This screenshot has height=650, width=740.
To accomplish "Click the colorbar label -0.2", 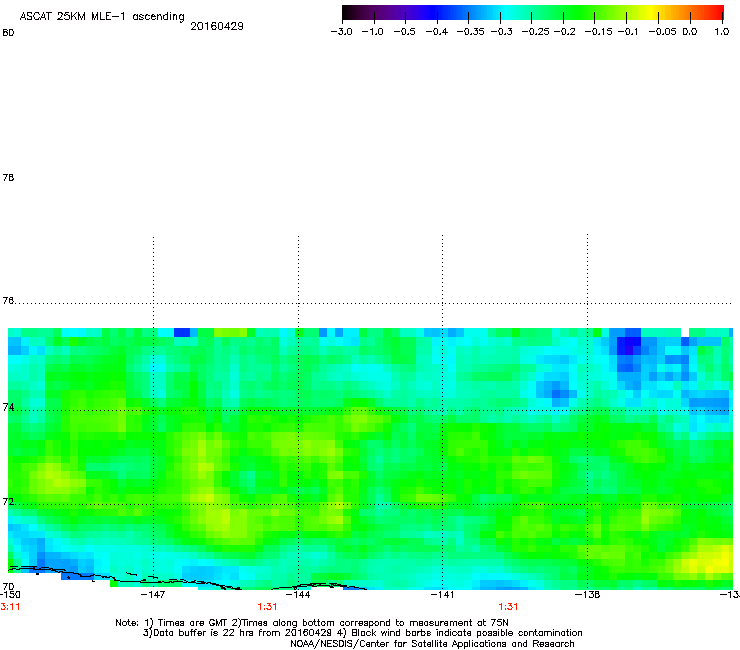I will (564, 32).
